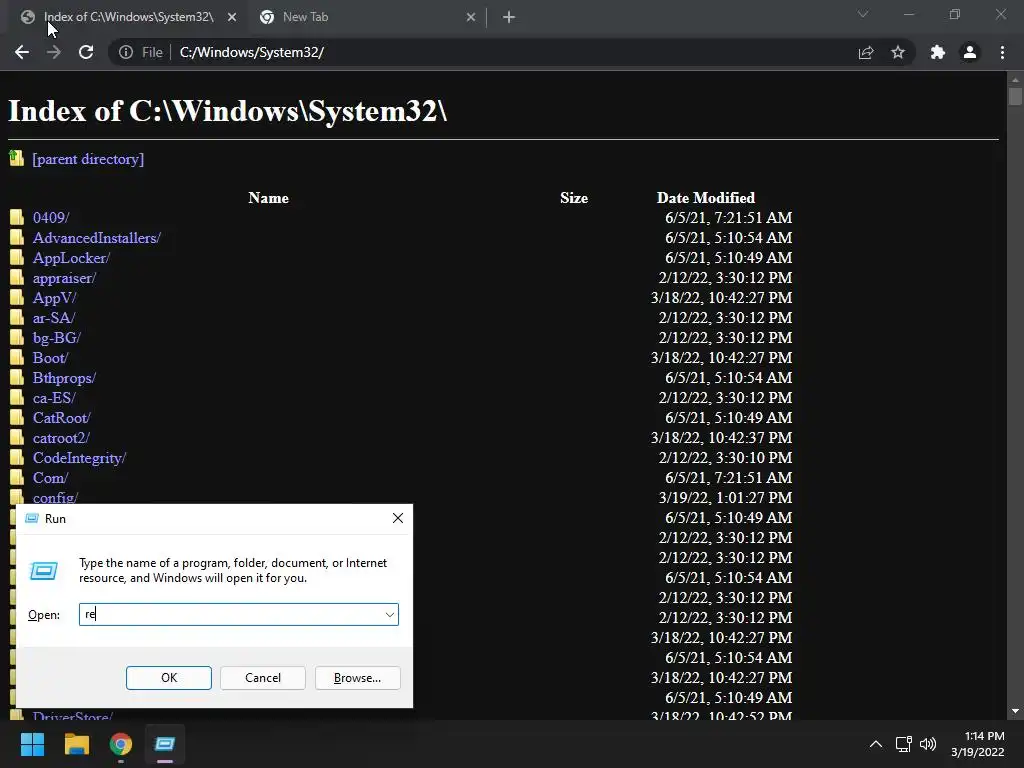Click the Date Modified column header

(x=706, y=198)
